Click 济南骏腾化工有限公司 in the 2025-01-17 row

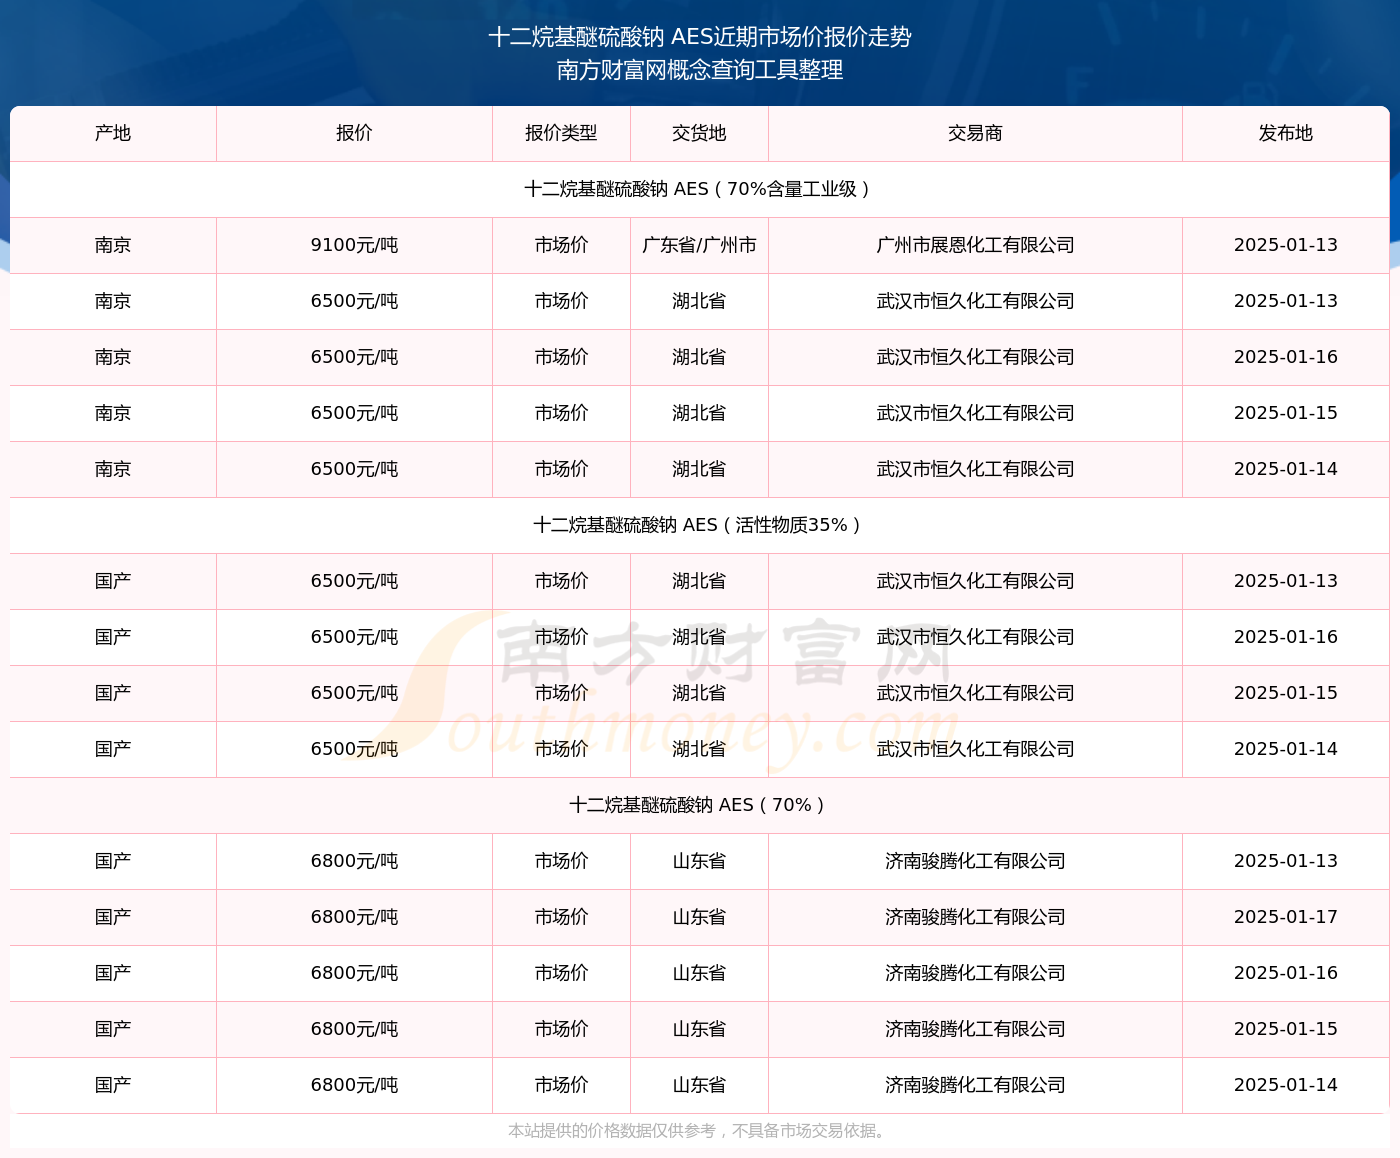point(975,917)
